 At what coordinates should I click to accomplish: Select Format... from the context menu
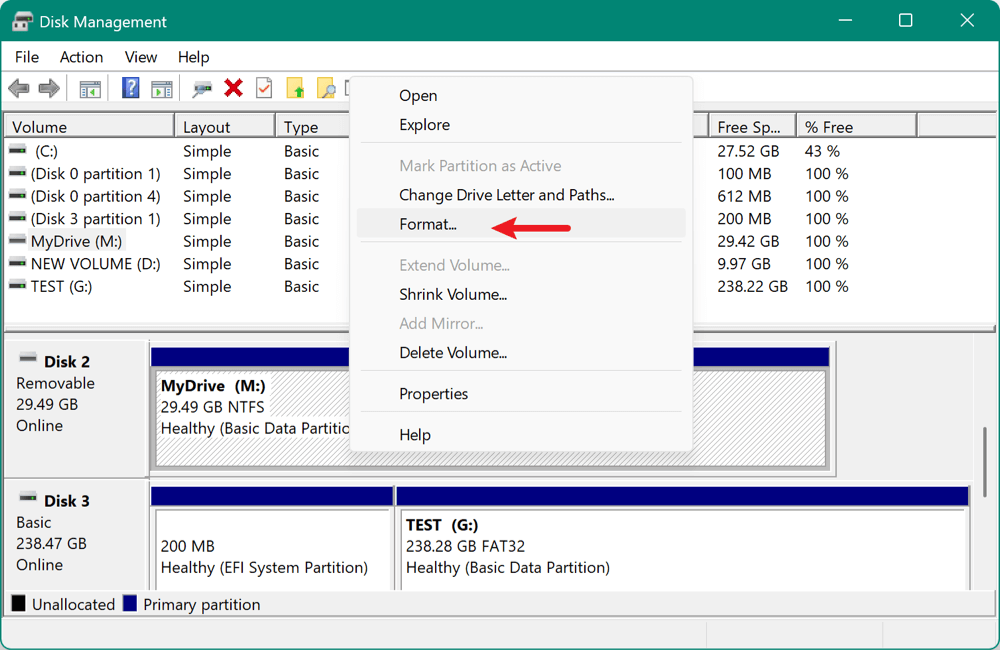427,224
